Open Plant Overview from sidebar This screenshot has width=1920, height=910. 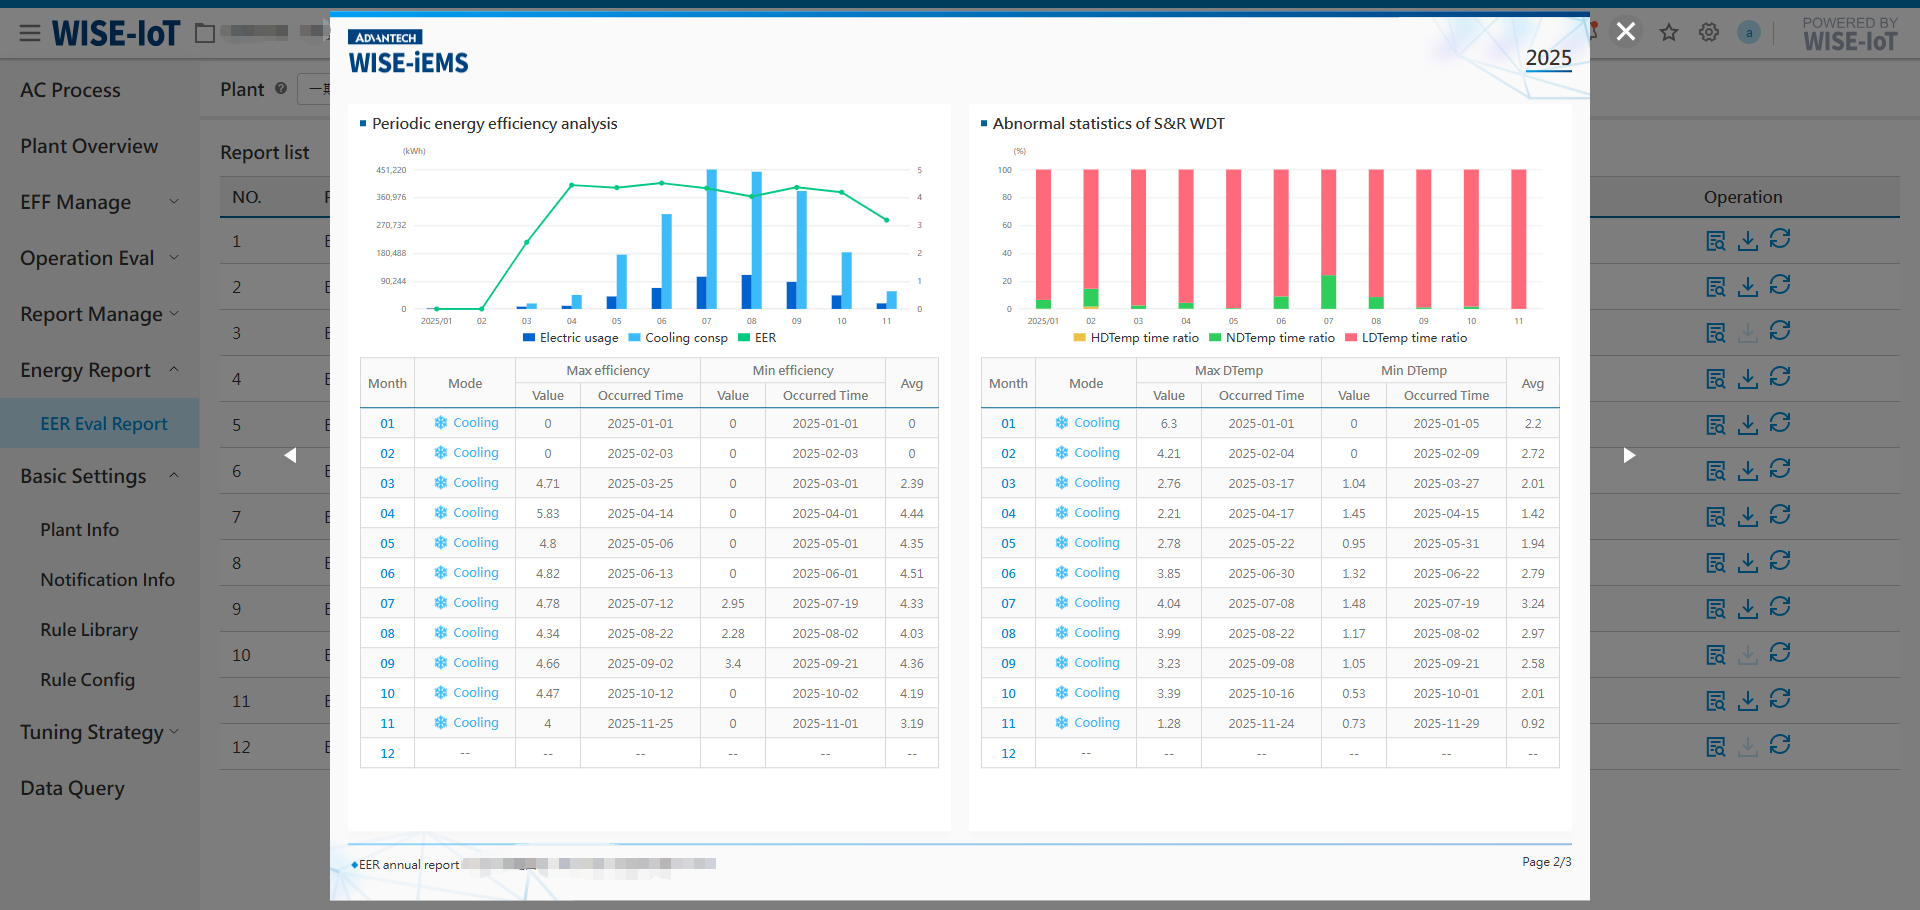(89, 146)
